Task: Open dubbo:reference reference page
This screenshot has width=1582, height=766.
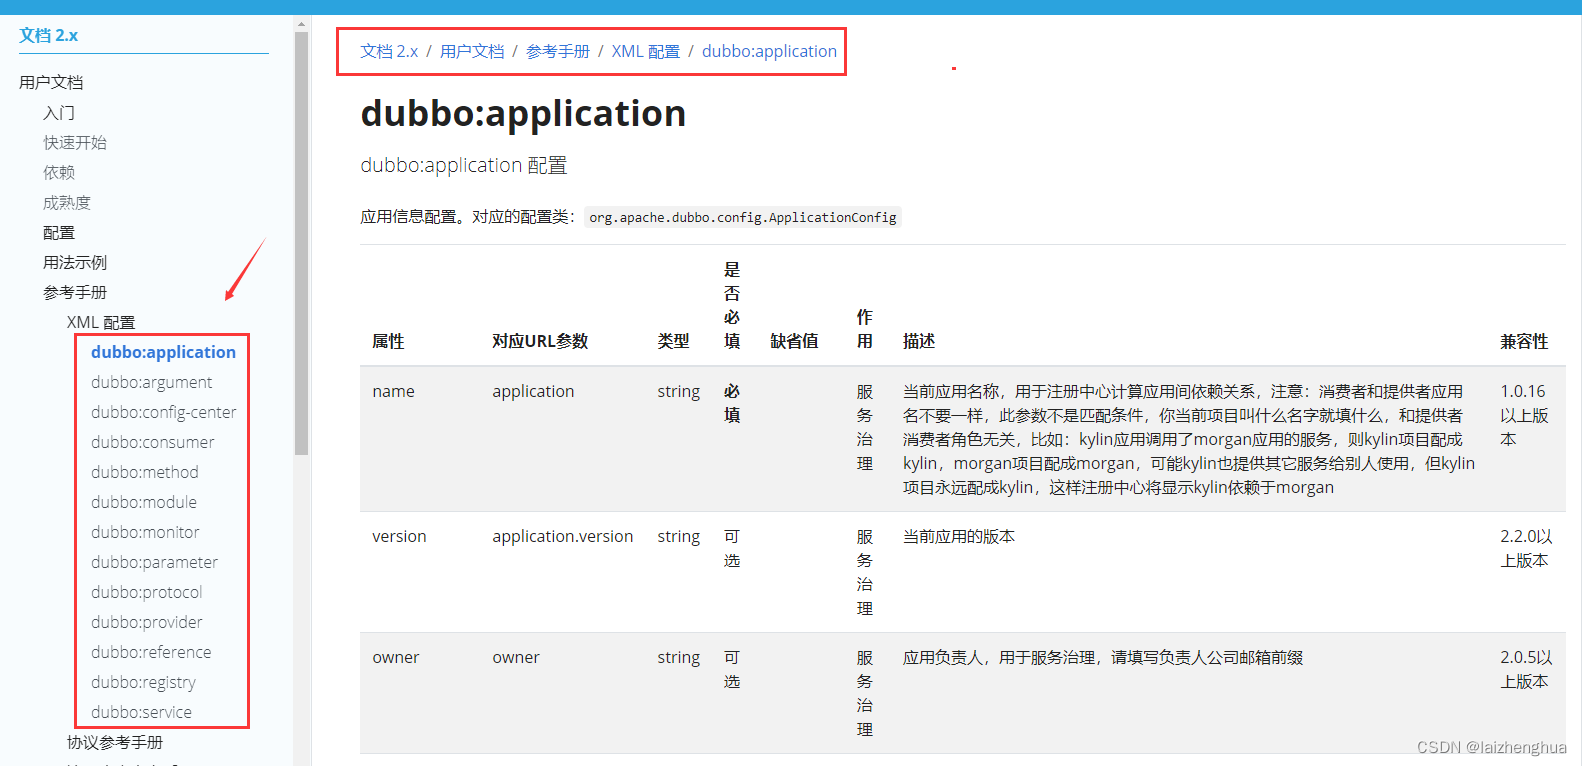Action: tap(151, 652)
